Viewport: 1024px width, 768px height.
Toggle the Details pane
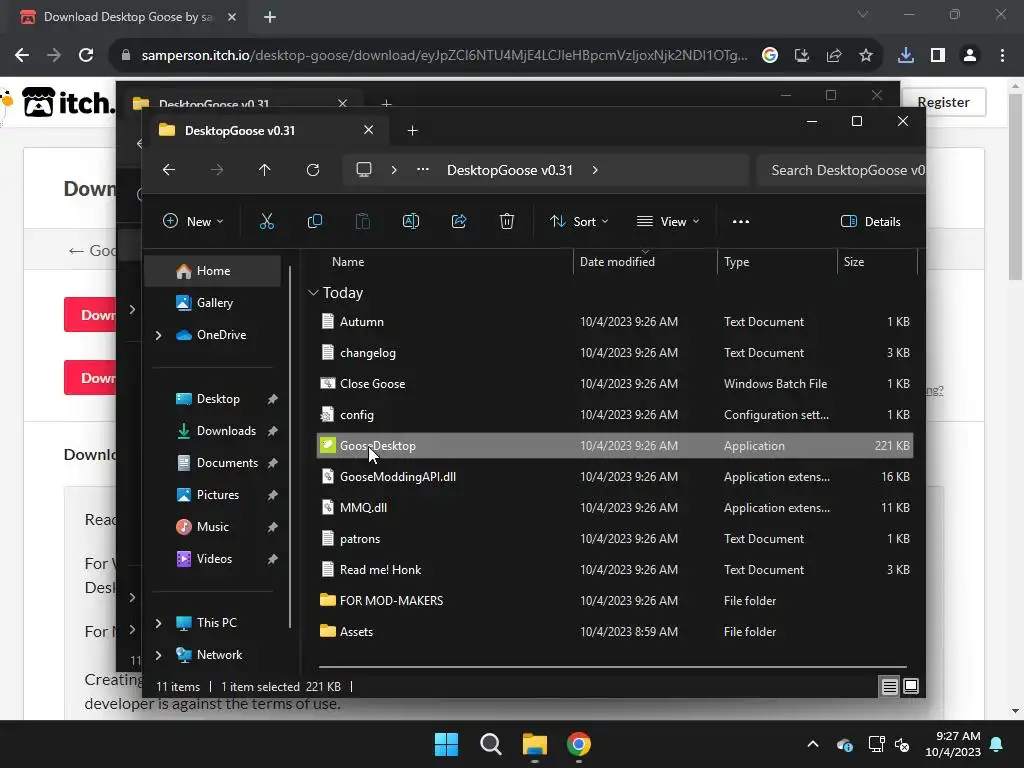871,221
